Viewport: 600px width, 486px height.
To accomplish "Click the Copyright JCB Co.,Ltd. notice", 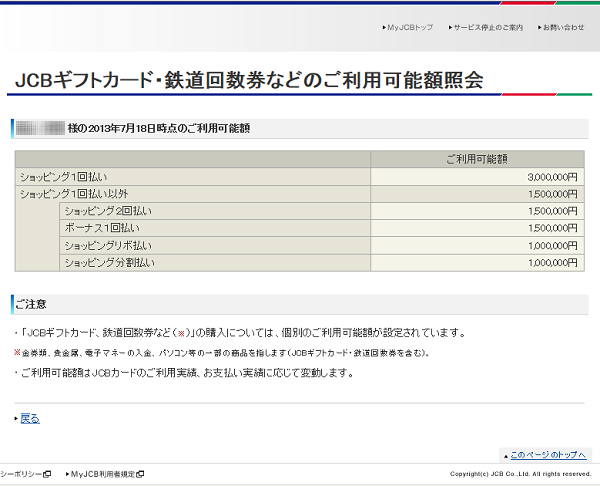I will tap(520, 474).
